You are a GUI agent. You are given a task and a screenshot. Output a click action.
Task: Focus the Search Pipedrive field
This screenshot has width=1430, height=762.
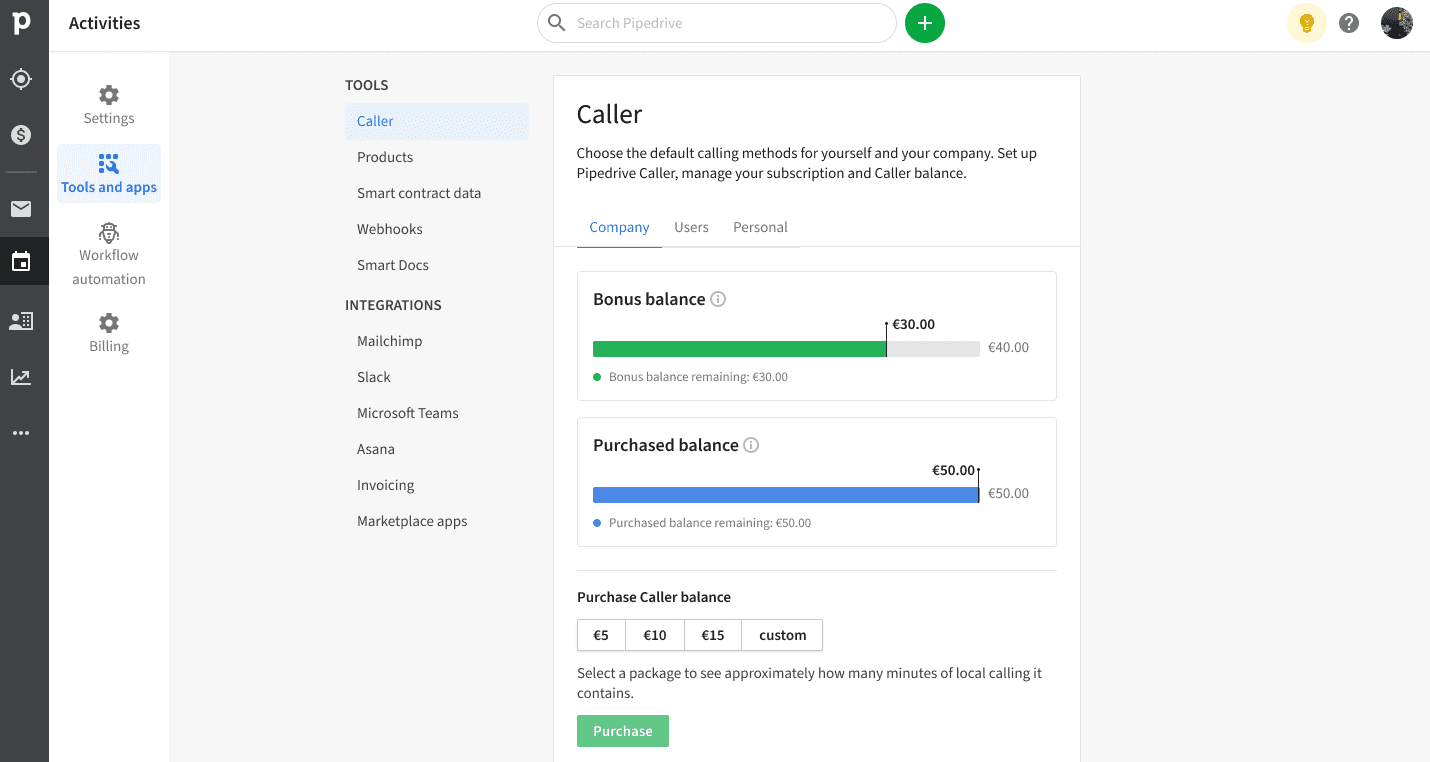click(717, 23)
